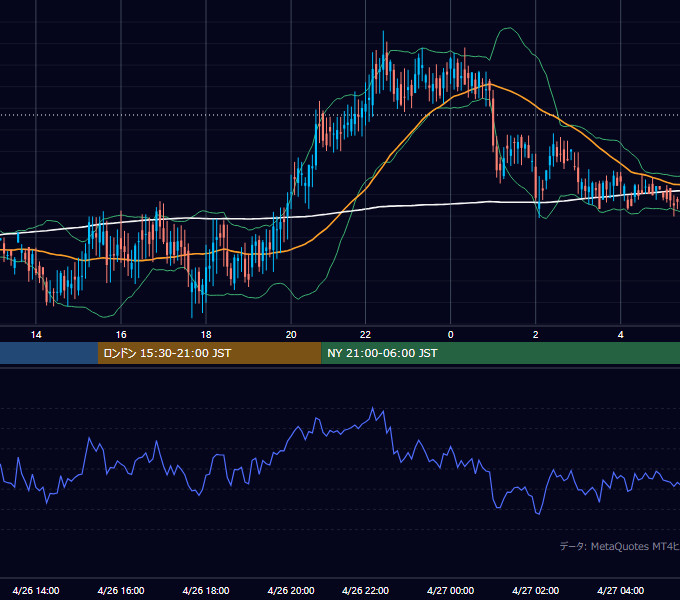Screen dimensions: 680x600
Task: Click the hour label 22 on the upper time axis
Action: tap(366, 335)
